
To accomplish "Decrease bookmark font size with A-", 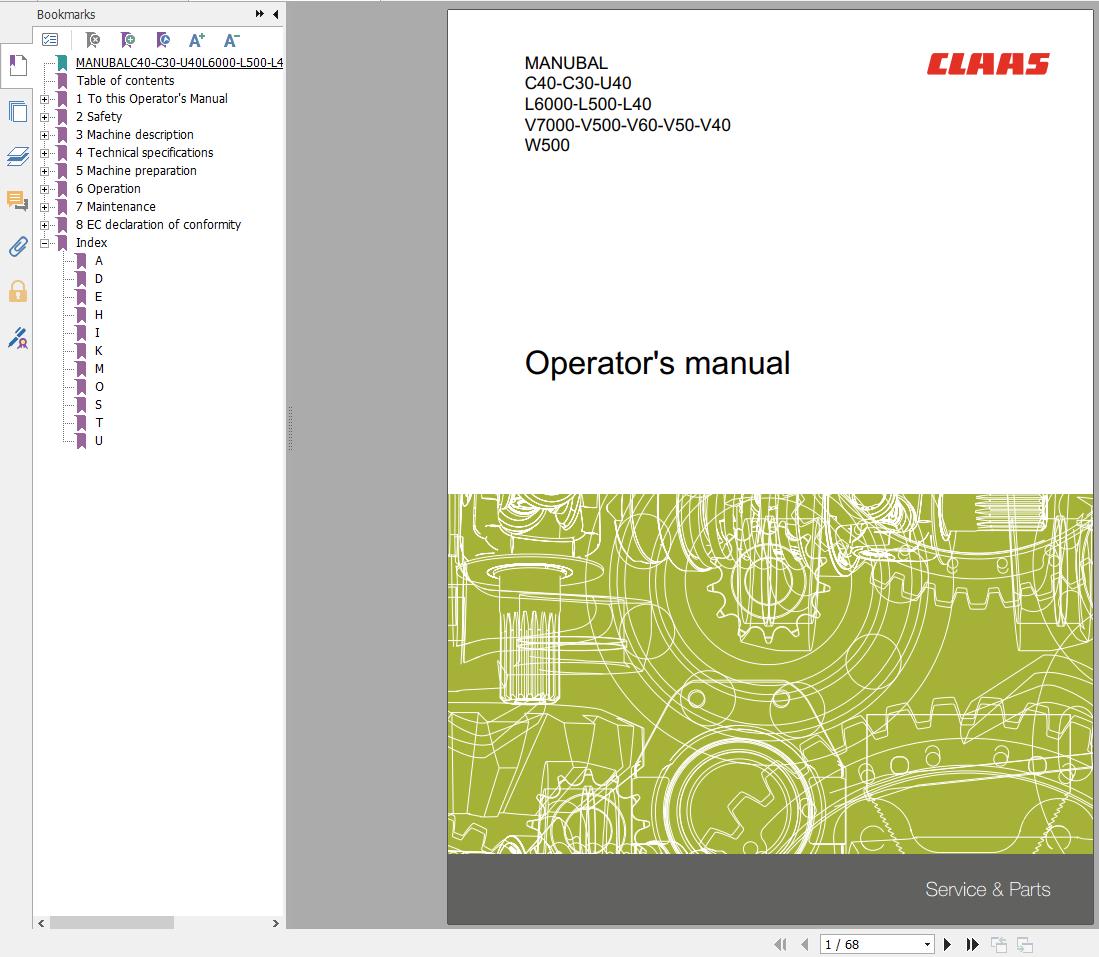I will tap(231, 40).
